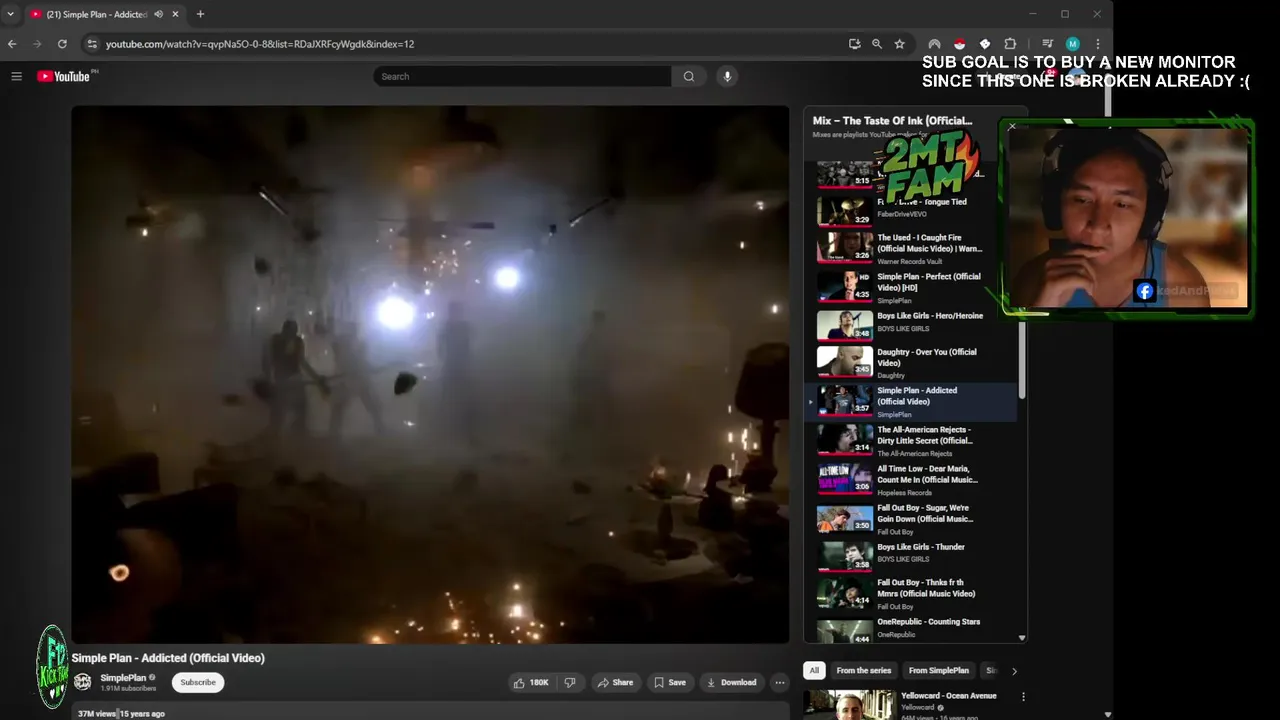This screenshot has height=720, width=1280.
Task: Subscribe to the SimplePlan channel
Action: pyautogui.click(x=198, y=682)
